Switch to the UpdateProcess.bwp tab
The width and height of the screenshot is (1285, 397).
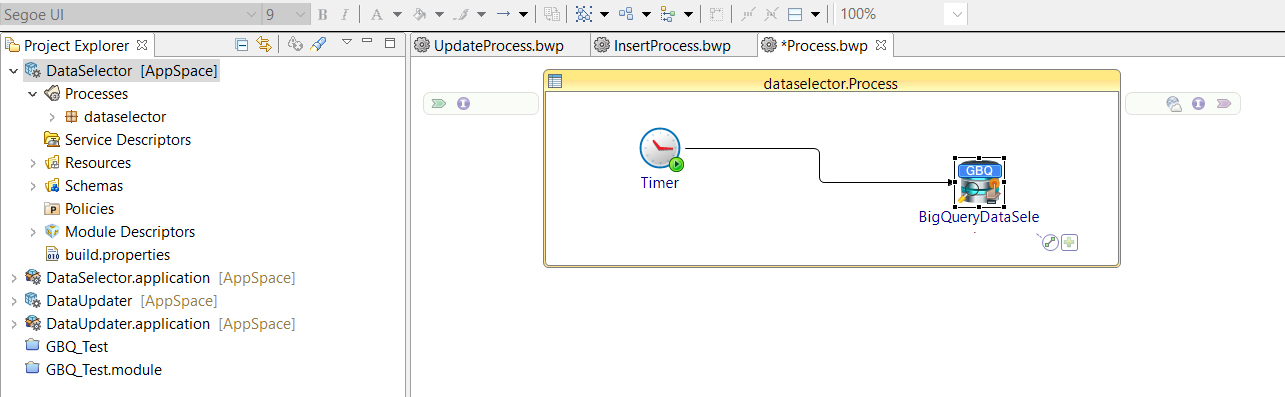499,46
